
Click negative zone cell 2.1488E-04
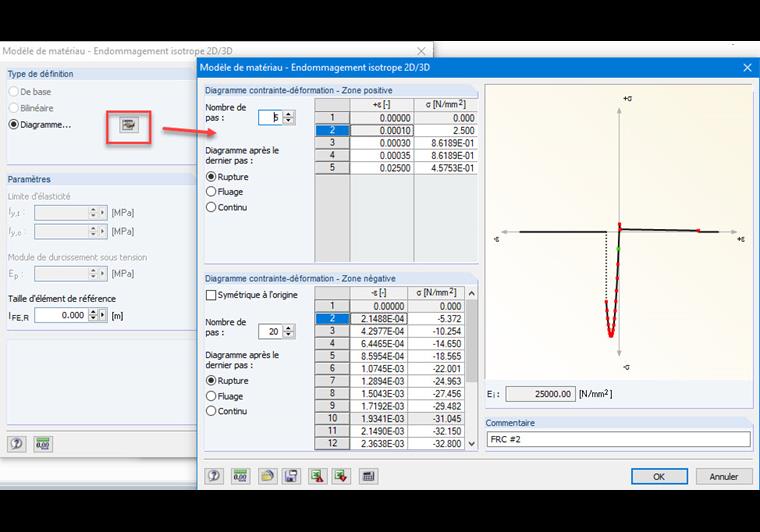pos(379,319)
